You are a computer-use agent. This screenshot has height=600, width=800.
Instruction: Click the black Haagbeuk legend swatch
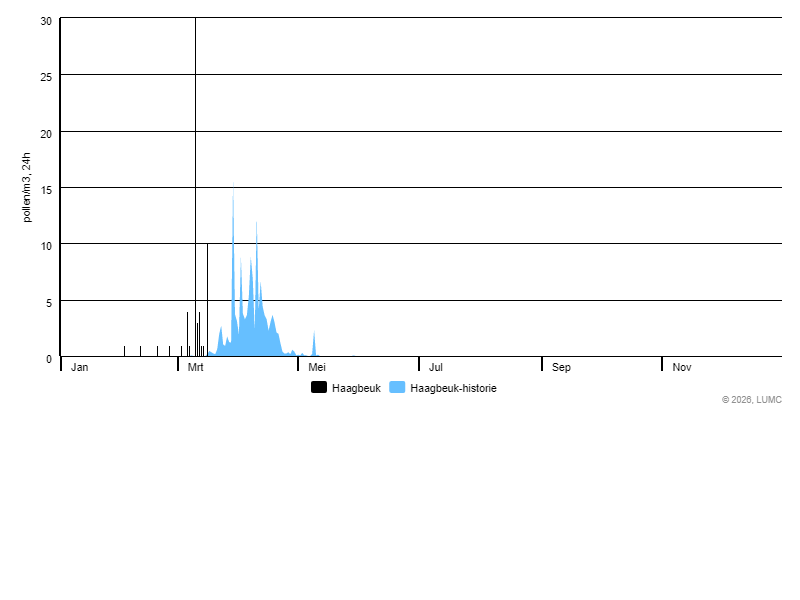coord(319,387)
